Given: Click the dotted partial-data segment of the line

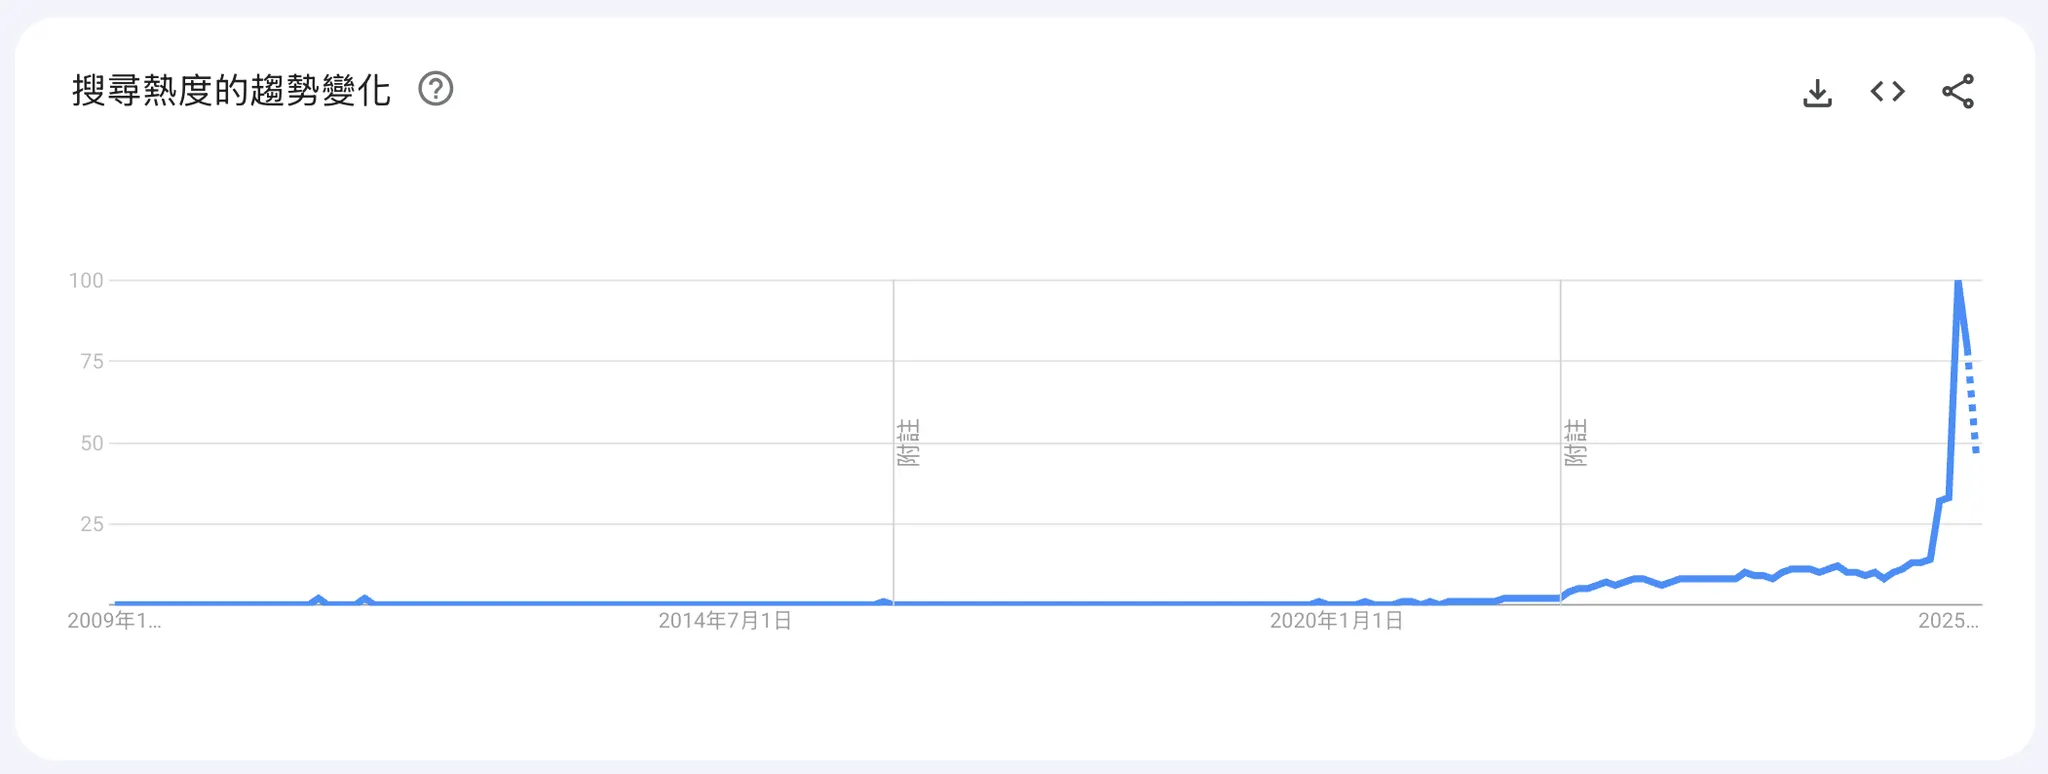Looking at the screenshot, I should tap(1972, 405).
